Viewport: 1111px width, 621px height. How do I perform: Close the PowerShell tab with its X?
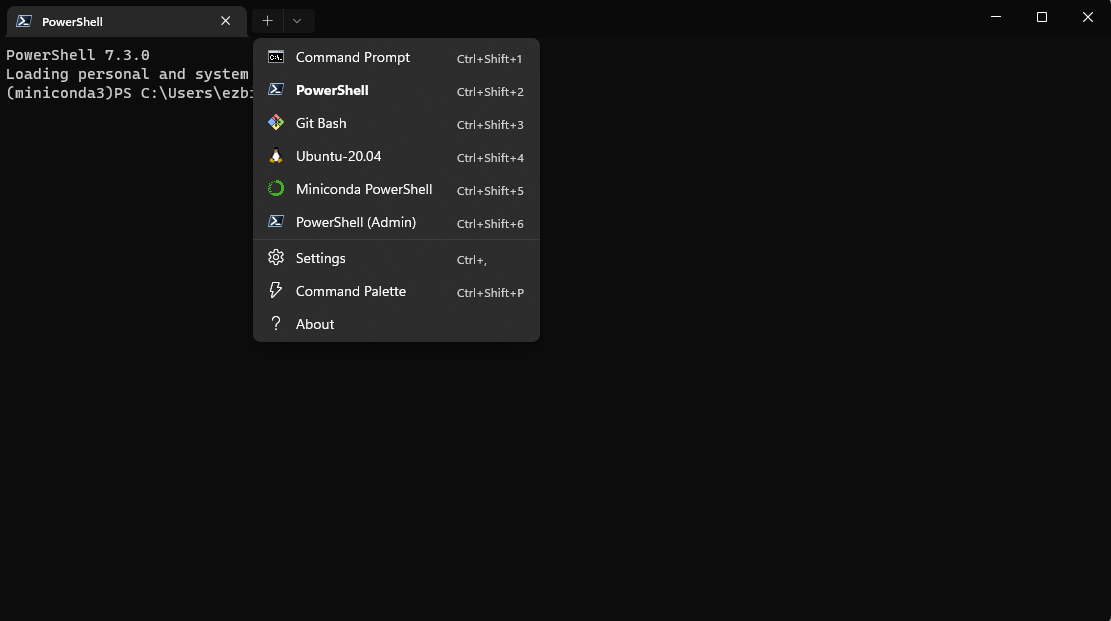225,21
